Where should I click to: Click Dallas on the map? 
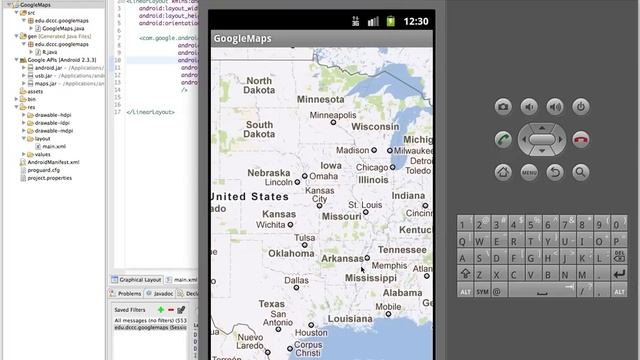click(x=296, y=280)
